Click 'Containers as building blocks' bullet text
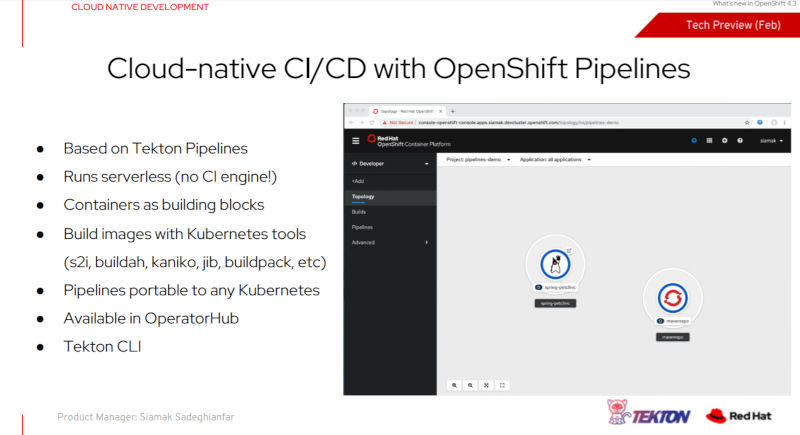Viewport: 800px width, 435px height. [164, 204]
